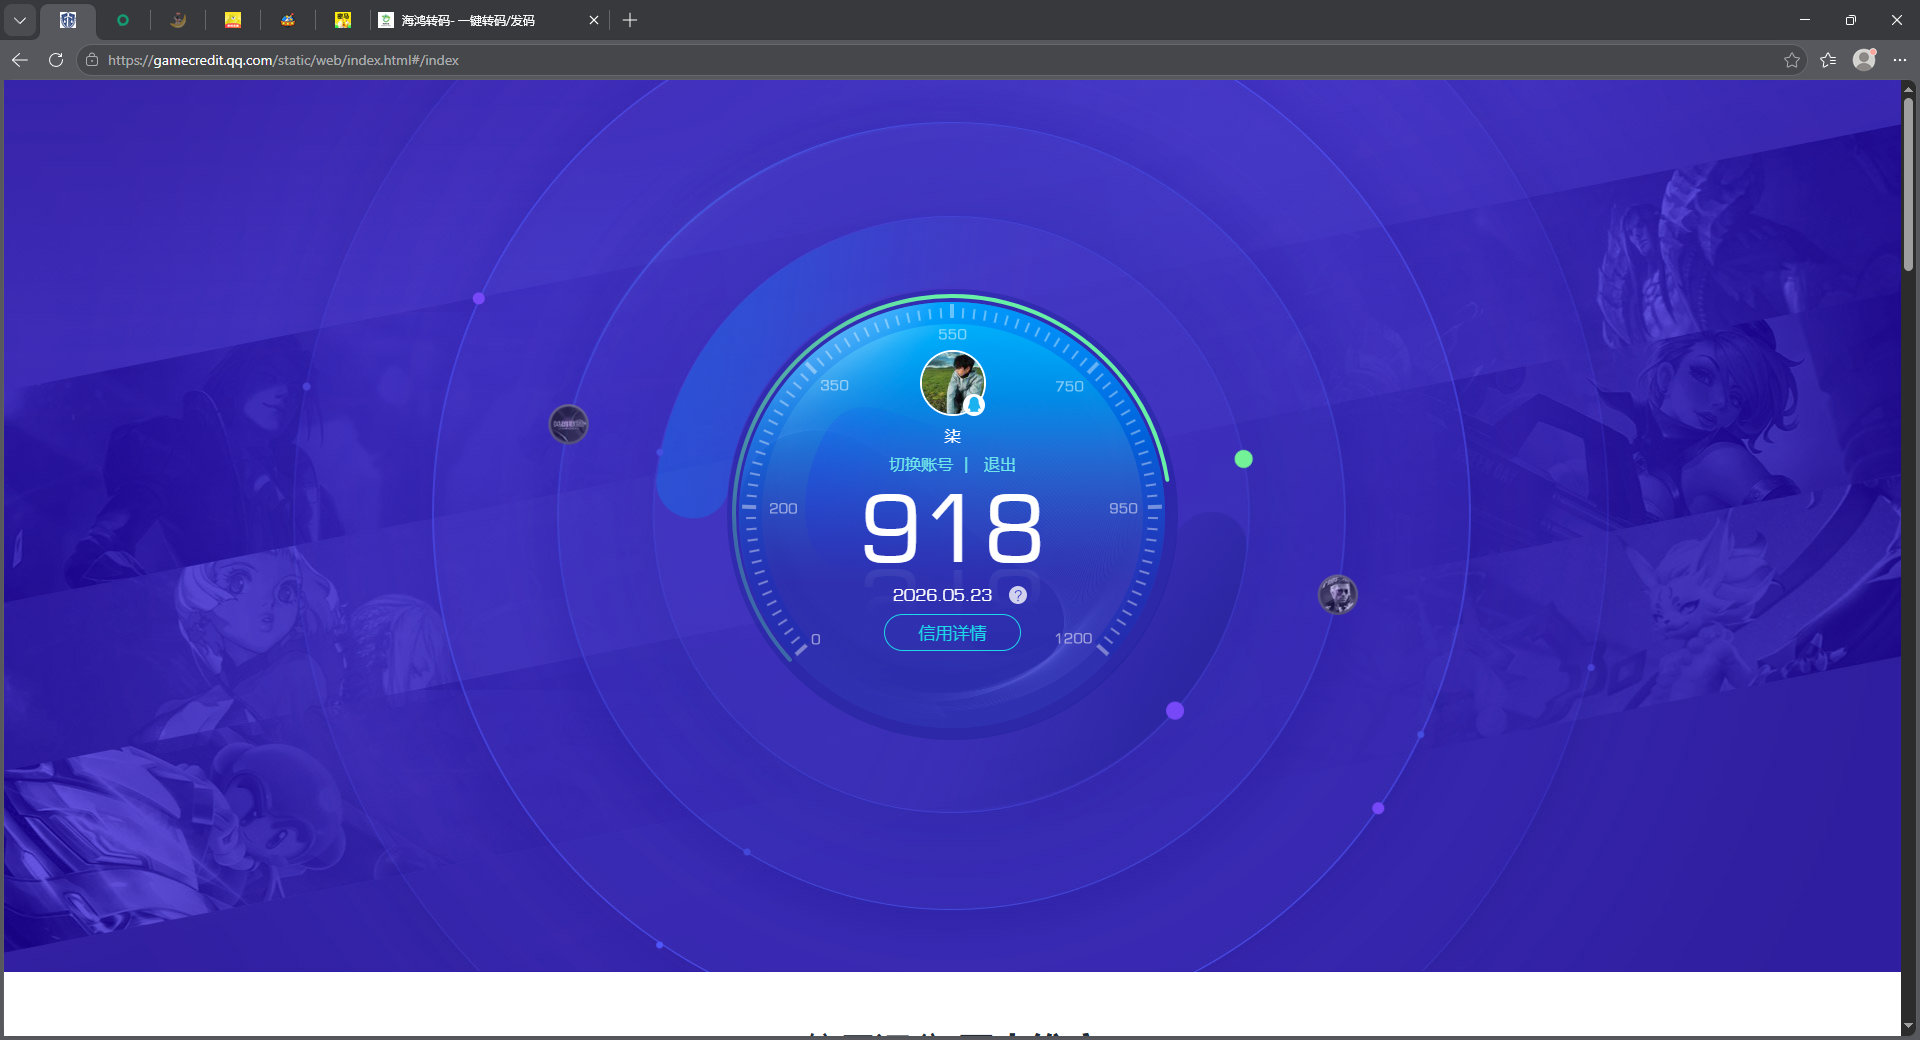This screenshot has width=1920, height=1040.
Task: Click the 750 gauge label
Action: (x=1069, y=387)
